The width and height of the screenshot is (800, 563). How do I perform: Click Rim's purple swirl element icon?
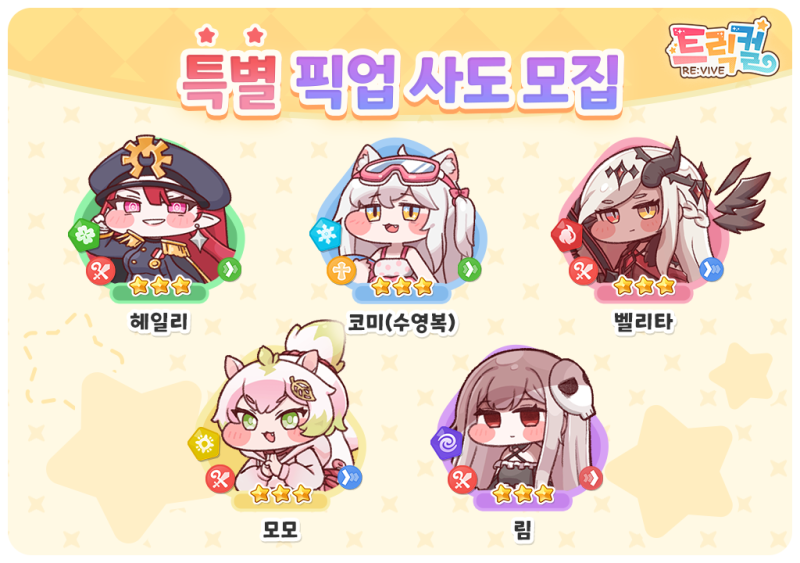[446, 443]
